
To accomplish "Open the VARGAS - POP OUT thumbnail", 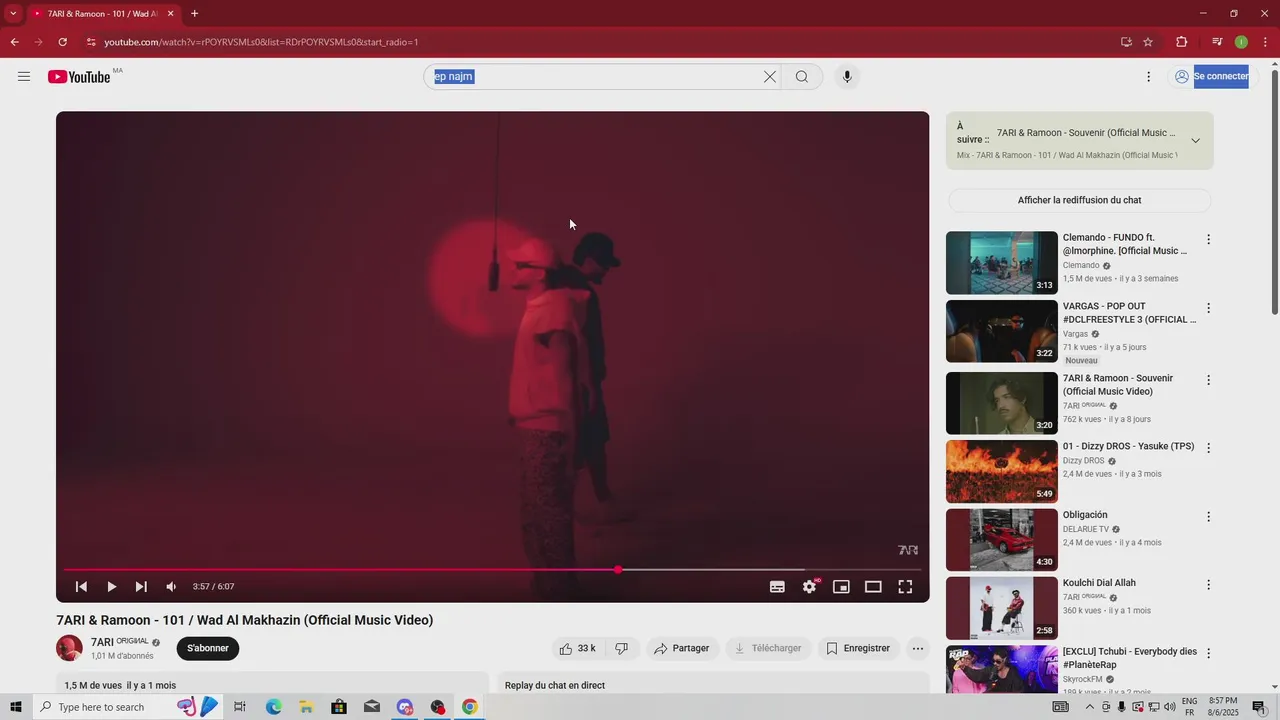I will pos(1002,331).
